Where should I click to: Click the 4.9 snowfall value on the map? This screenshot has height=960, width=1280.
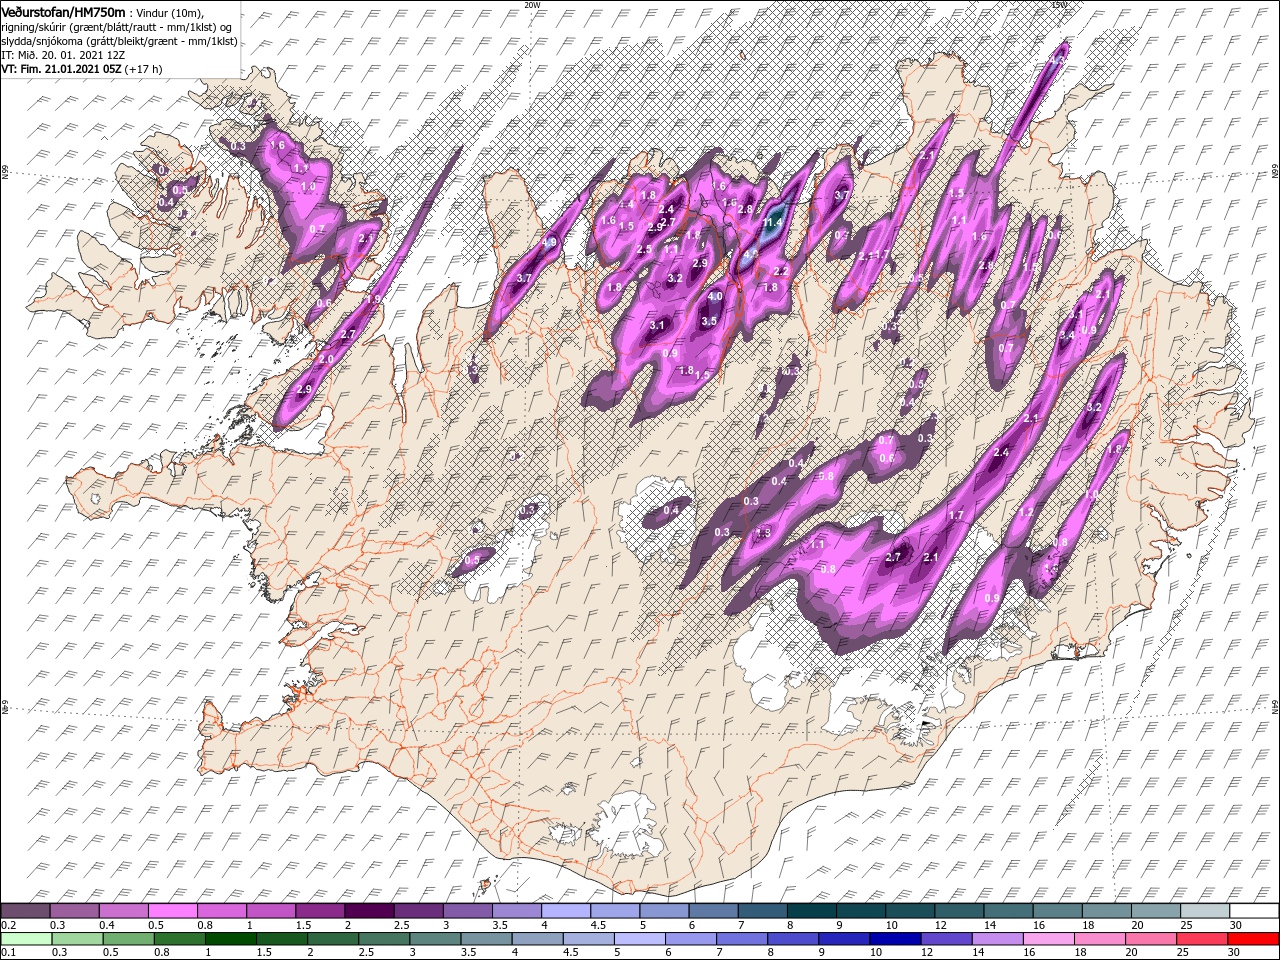549,242
